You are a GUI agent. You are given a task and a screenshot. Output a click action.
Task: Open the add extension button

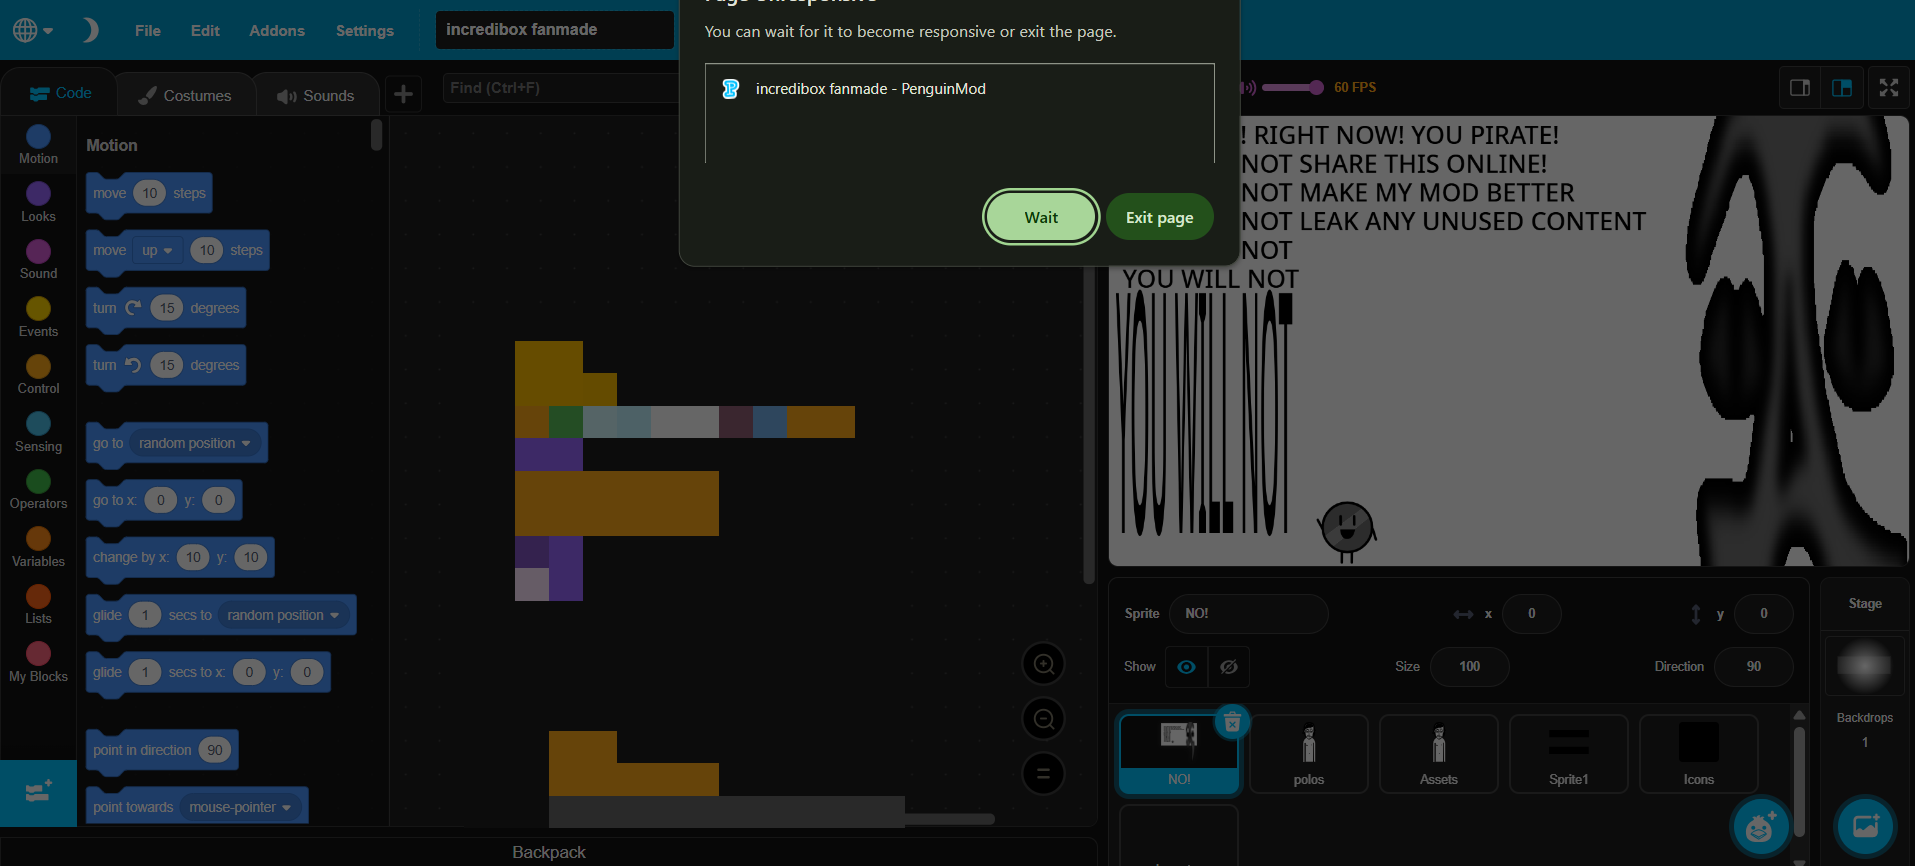pyautogui.click(x=38, y=793)
